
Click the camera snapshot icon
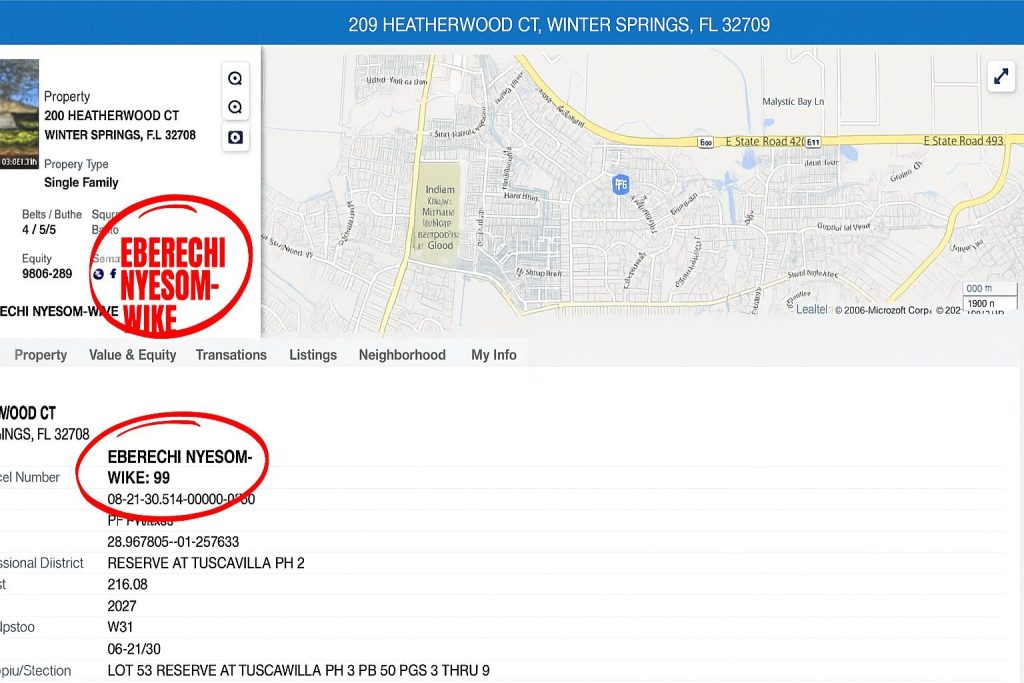point(235,137)
